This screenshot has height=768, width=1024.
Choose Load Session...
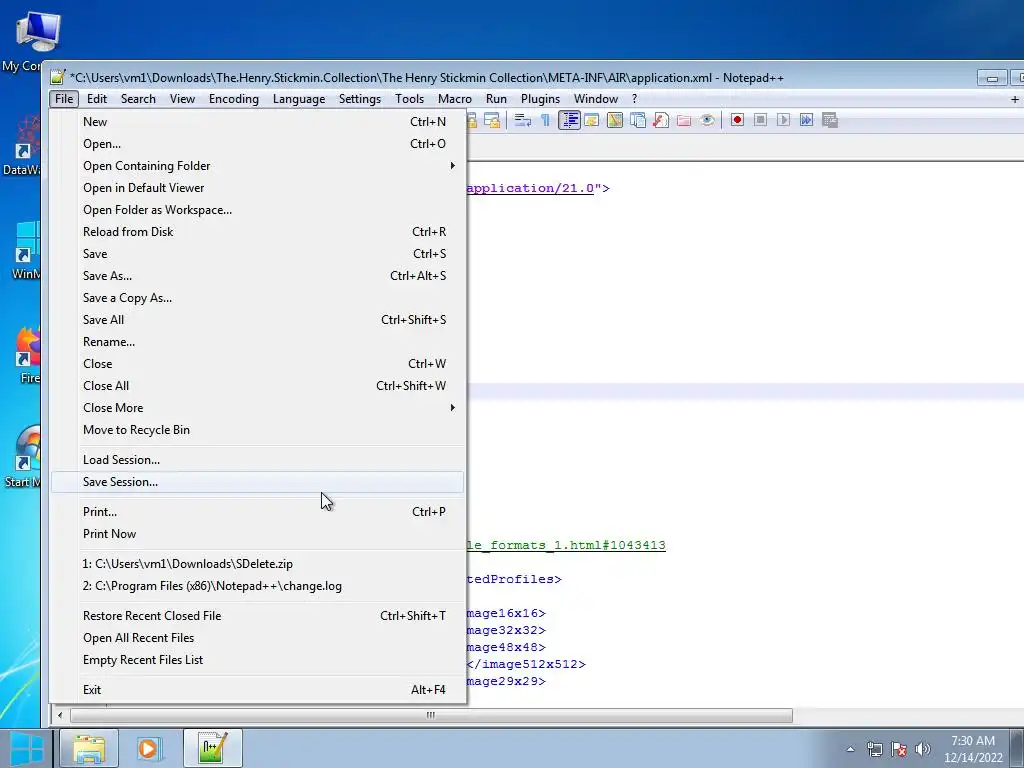click(x=257, y=460)
